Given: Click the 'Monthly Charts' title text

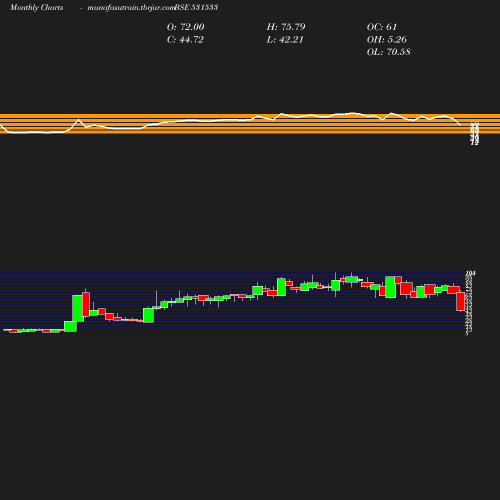Looking at the screenshot, I should pos(36,7).
